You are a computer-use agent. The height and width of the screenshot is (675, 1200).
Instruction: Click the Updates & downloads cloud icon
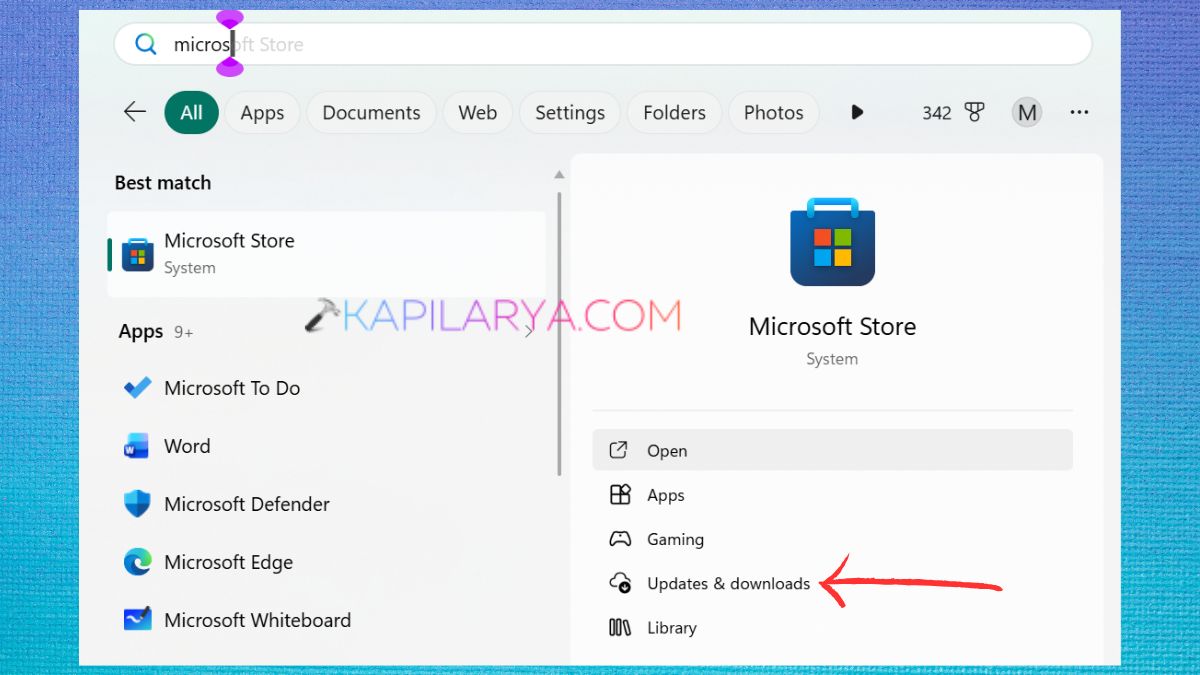(620, 583)
